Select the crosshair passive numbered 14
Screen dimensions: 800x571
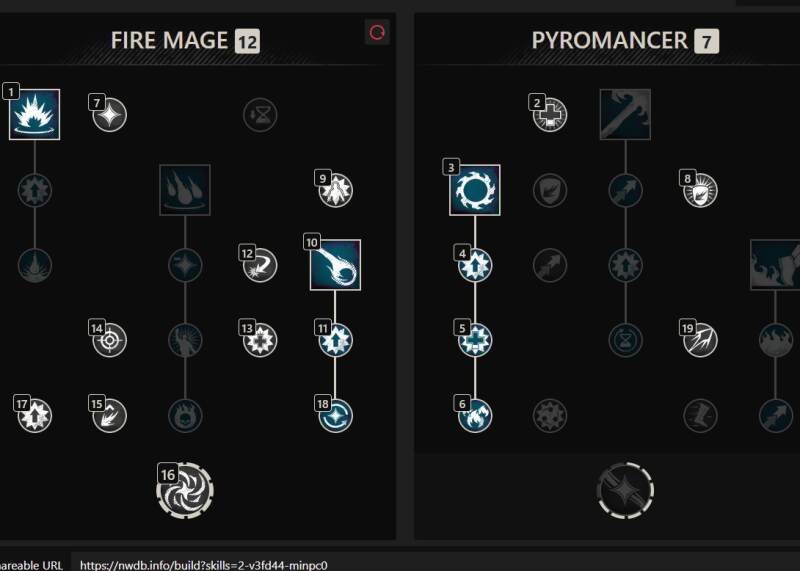(110, 340)
